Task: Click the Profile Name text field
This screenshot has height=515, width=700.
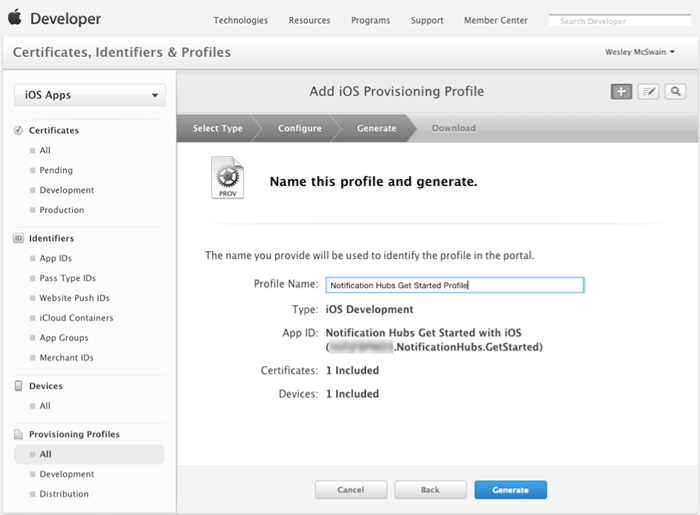Action: (x=454, y=285)
